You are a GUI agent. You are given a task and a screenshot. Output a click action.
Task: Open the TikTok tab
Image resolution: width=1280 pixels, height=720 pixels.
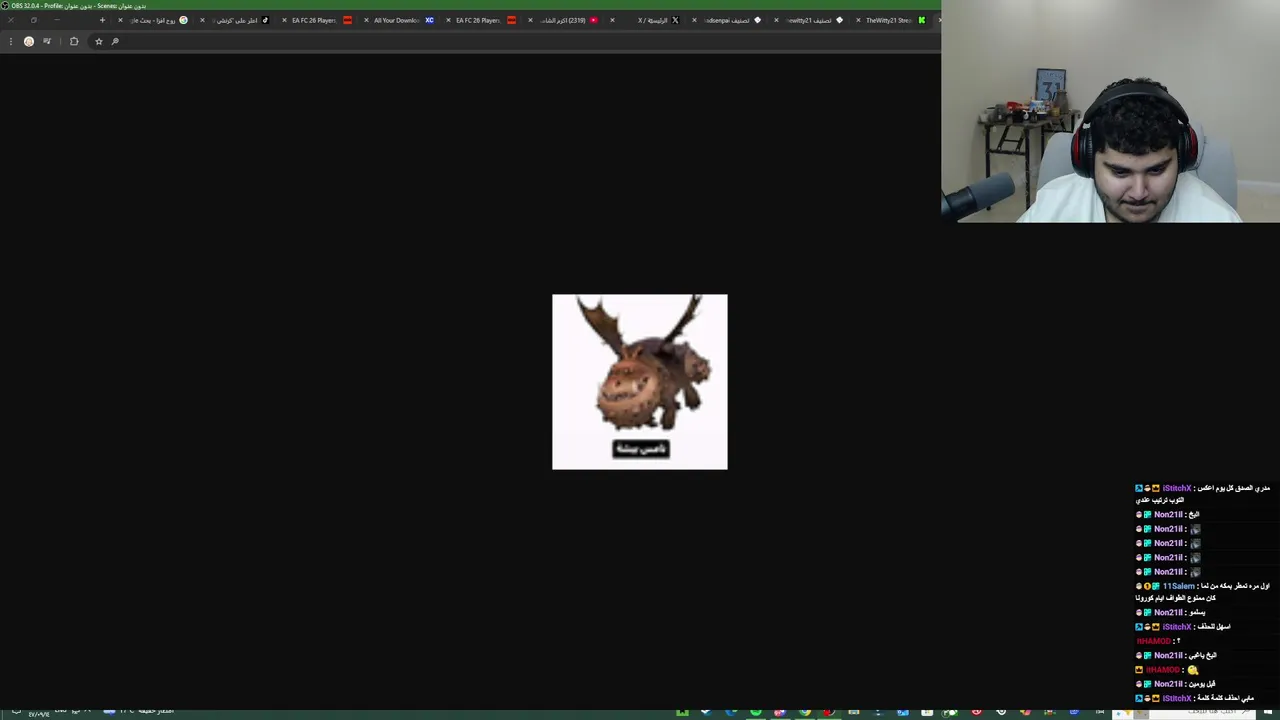pos(238,20)
